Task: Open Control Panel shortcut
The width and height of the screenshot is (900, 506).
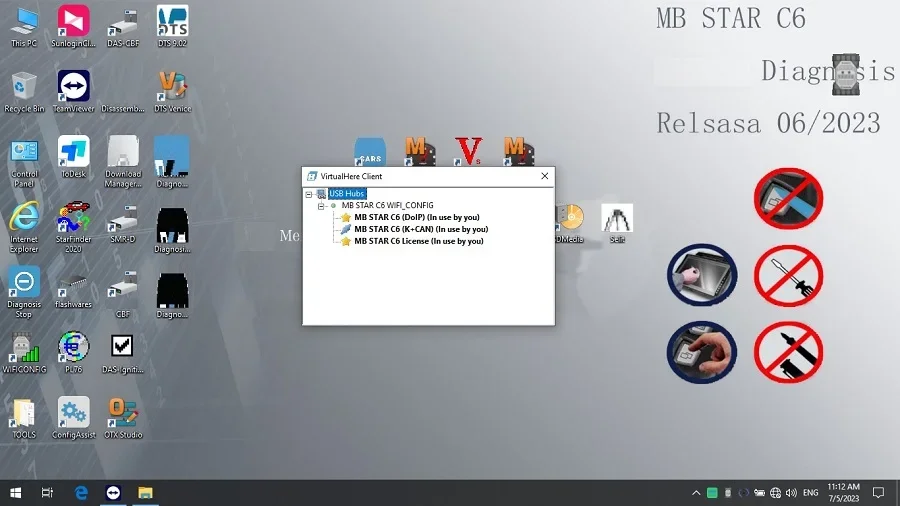Action: (24, 163)
